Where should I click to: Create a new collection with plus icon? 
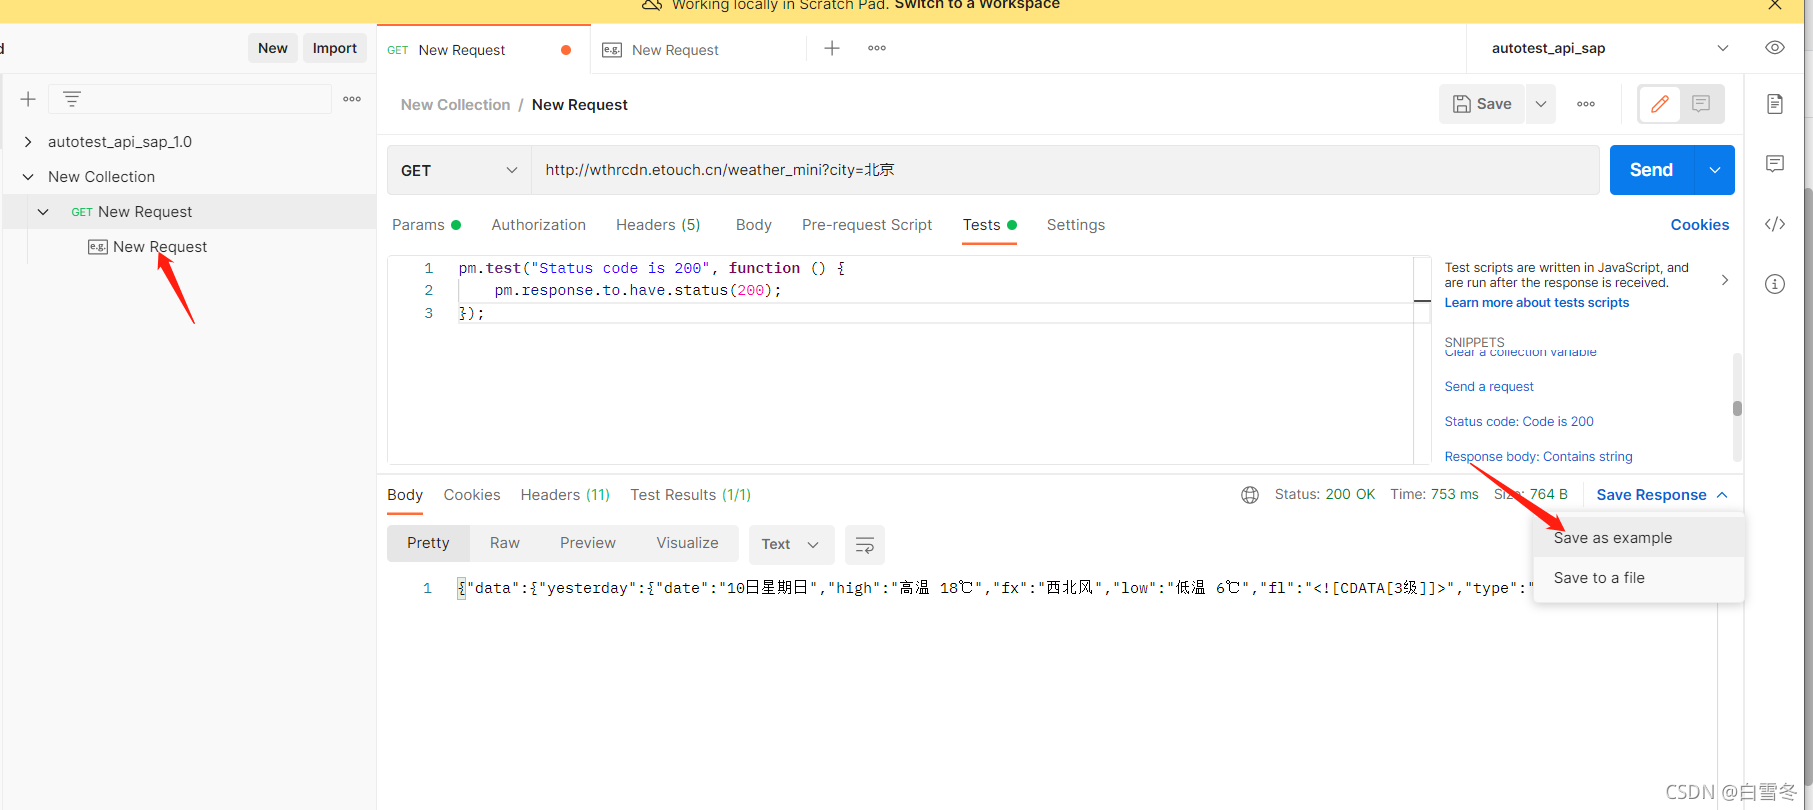click(28, 99)
